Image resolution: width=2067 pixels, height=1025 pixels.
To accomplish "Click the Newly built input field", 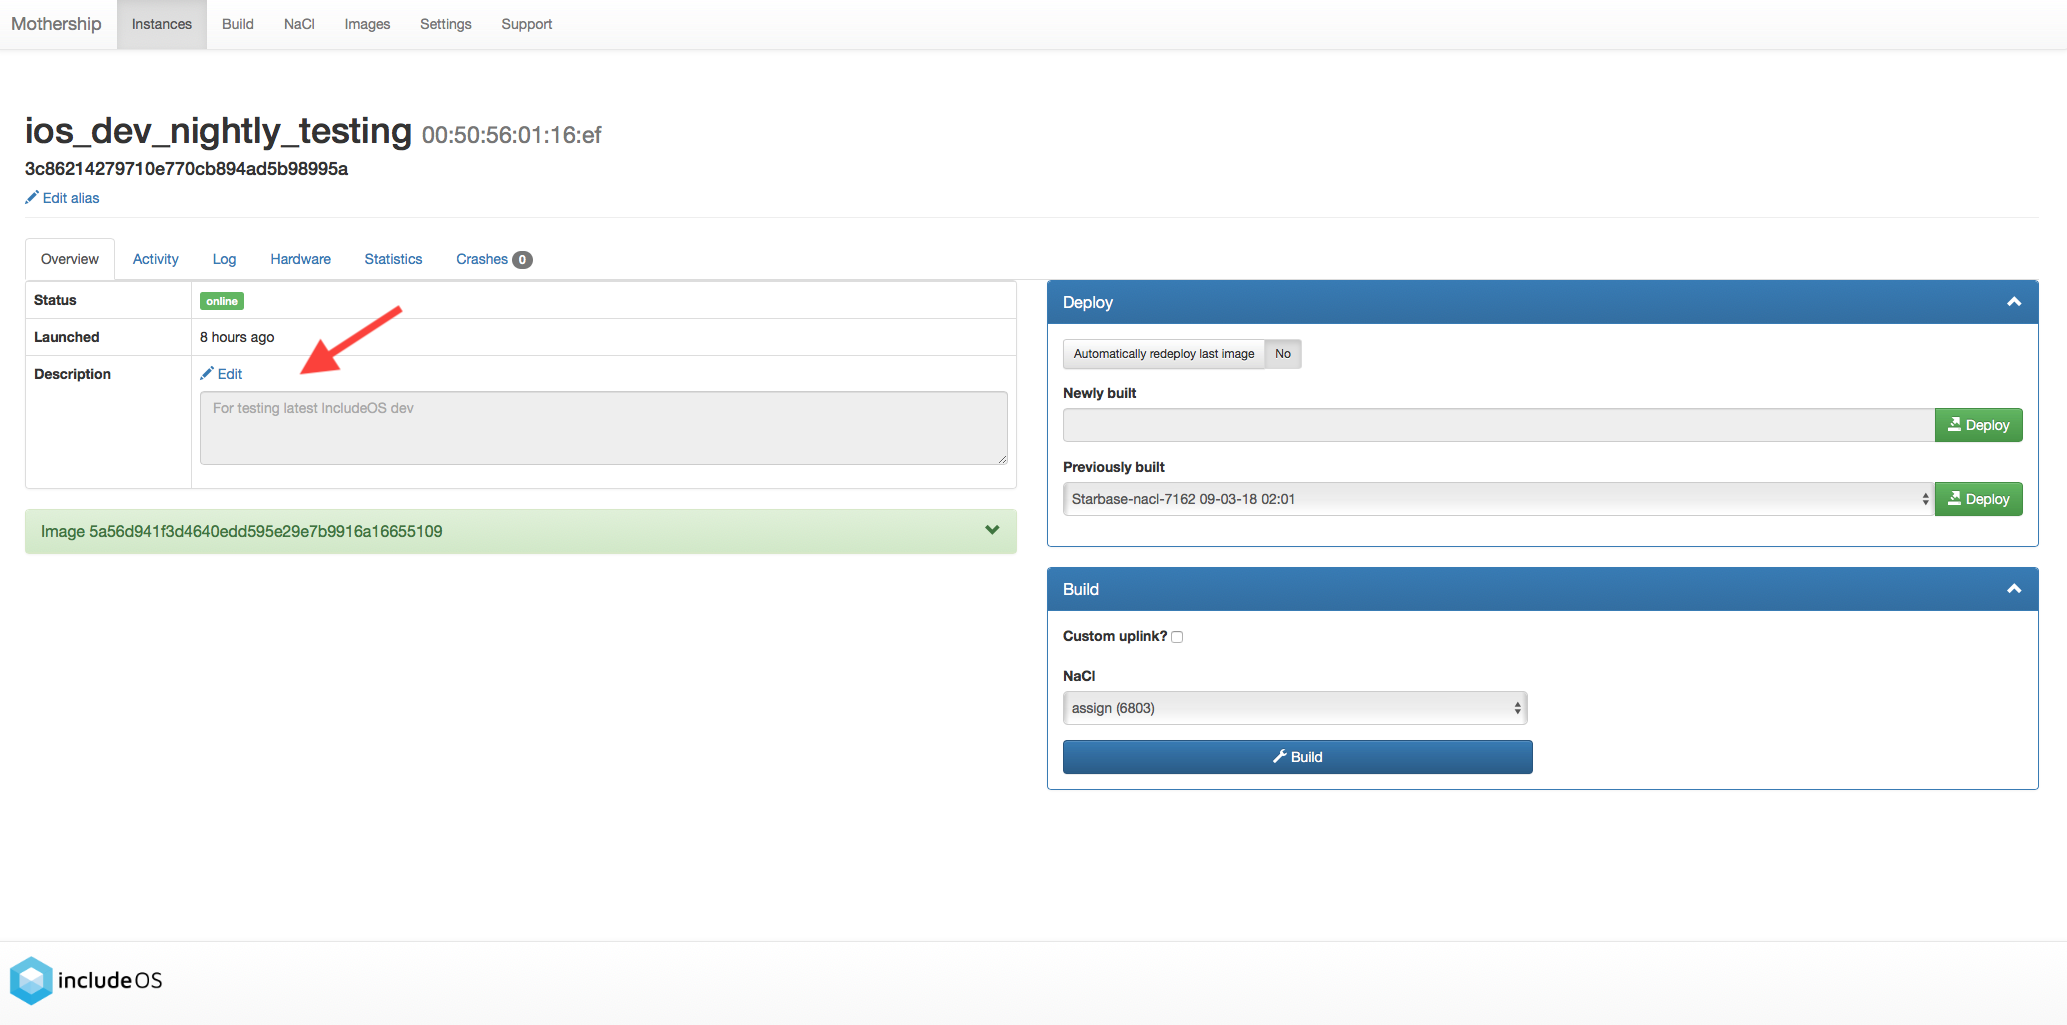I will click(x=1498, y=425).
